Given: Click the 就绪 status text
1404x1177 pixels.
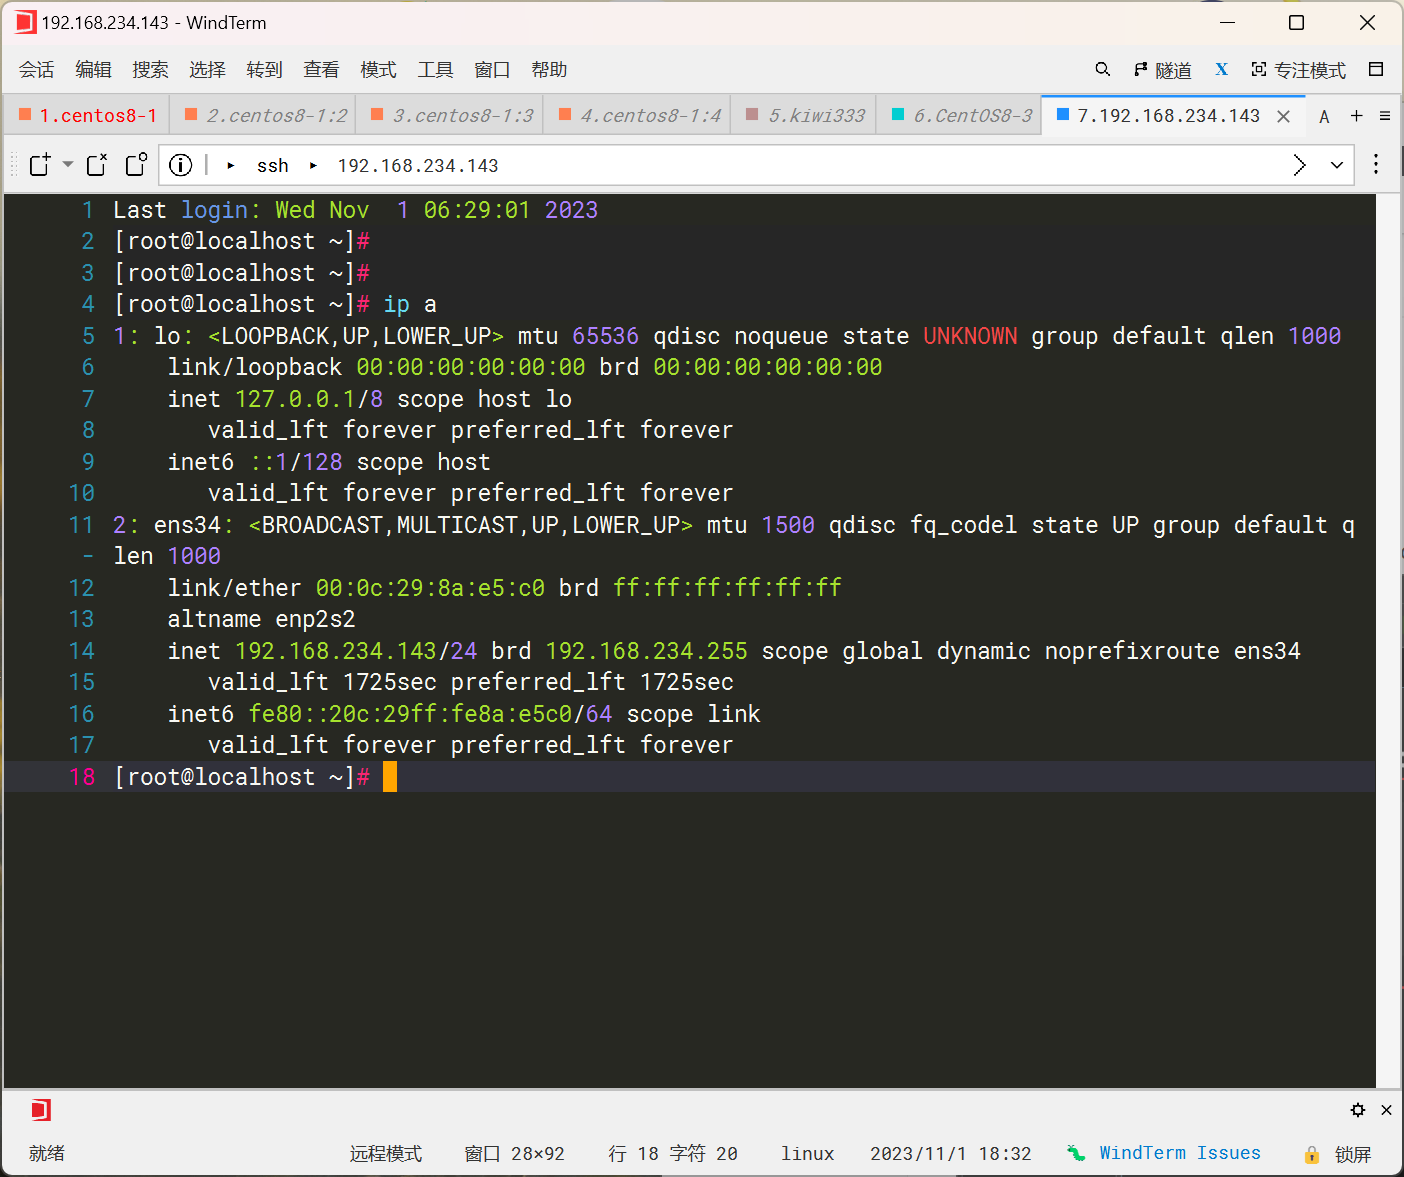Looking at the screenshot, I should coord(47,1154).
